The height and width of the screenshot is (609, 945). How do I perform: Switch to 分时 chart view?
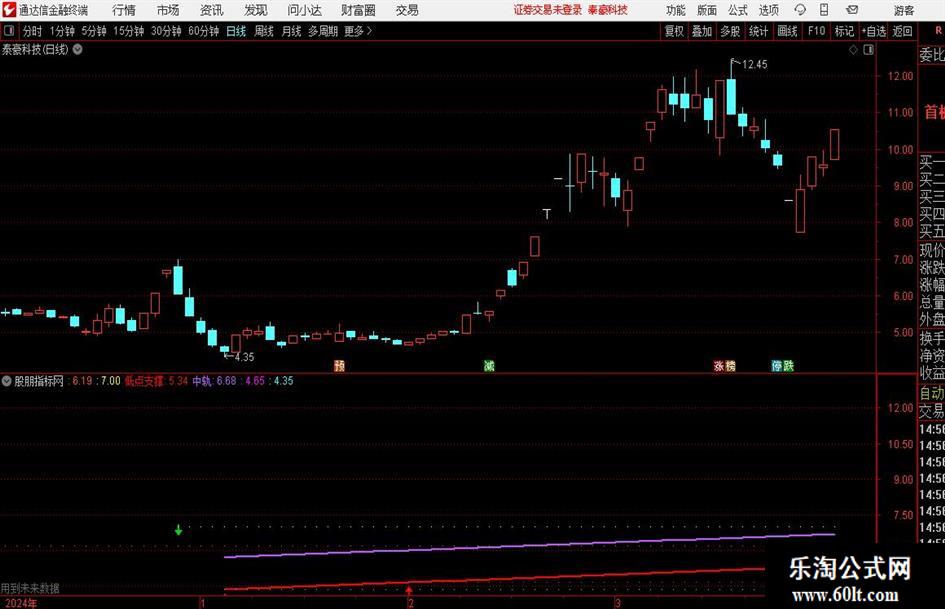[32, 31]
